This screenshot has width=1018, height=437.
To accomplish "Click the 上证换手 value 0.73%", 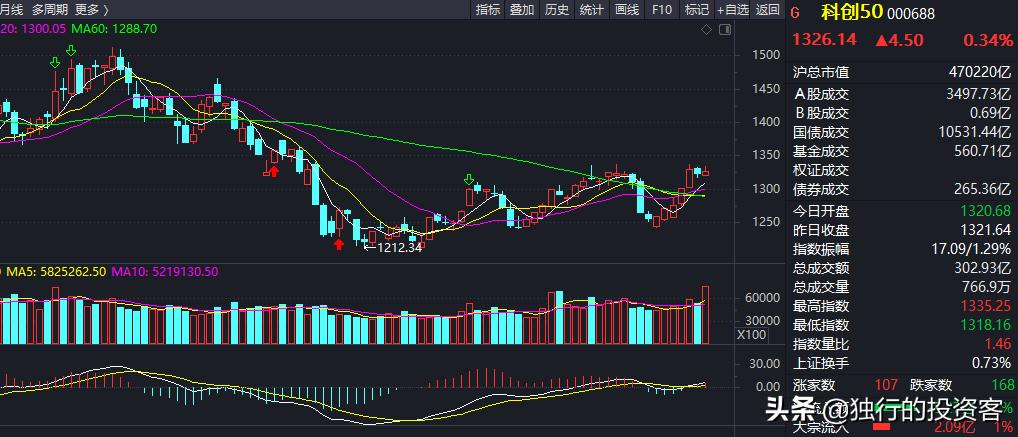I will (x=991, y=363).
